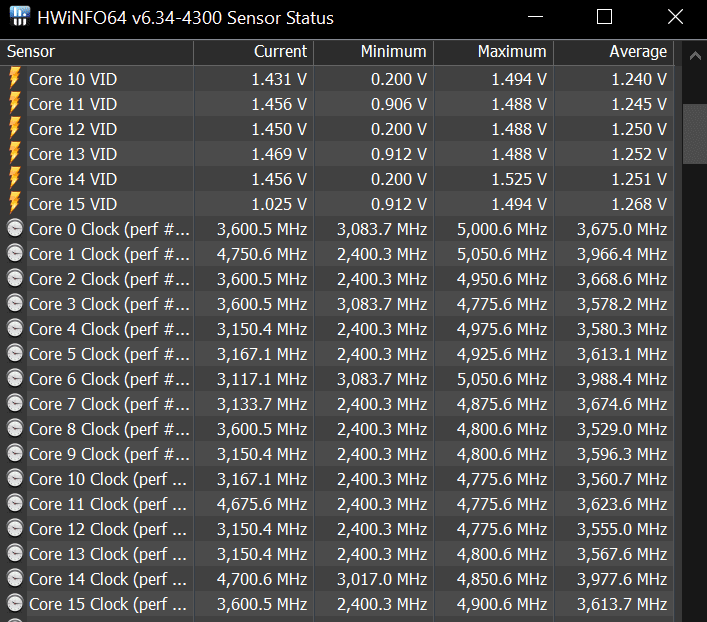Click the Current column header
This screenshot has height=622, width=707.
(x=280, y=52)
